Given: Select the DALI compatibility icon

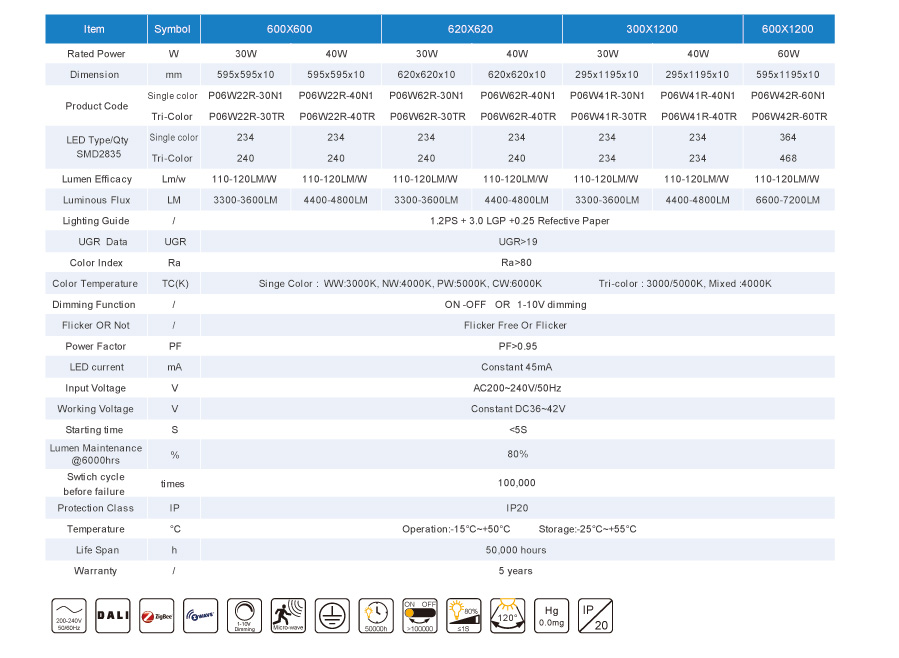Looking at the screenshot, I should [112, 615].
